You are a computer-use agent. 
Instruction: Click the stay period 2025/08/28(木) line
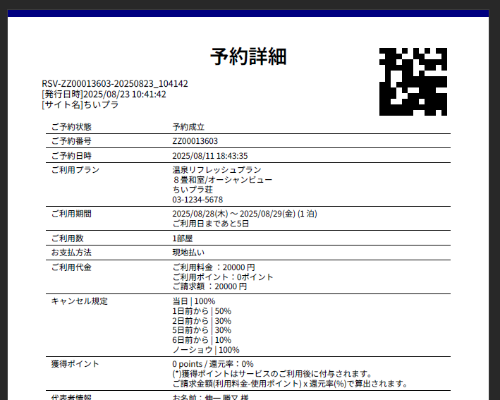coord(245,214)
